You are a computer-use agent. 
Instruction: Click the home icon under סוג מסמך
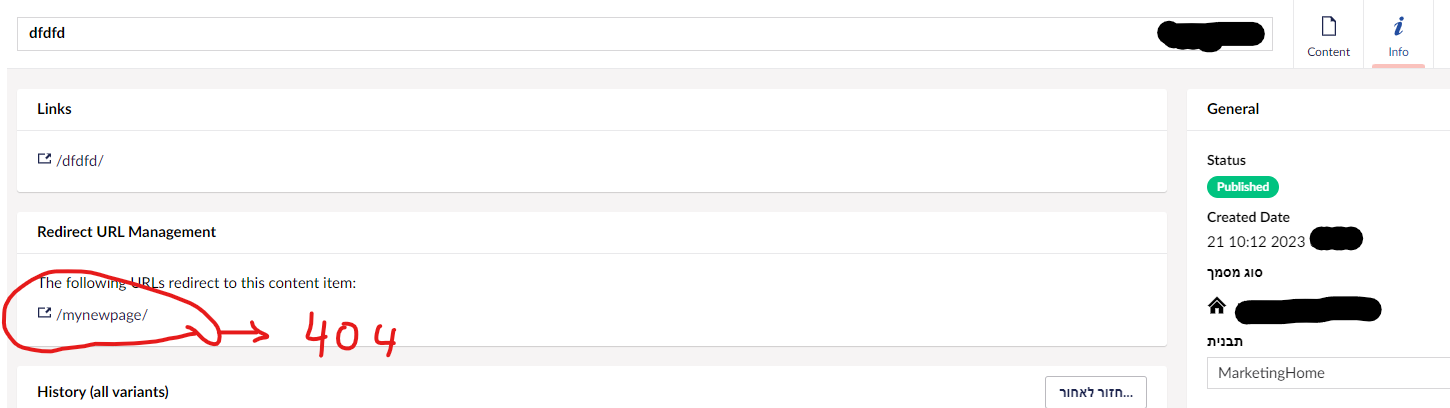[x=1217, y=306]
